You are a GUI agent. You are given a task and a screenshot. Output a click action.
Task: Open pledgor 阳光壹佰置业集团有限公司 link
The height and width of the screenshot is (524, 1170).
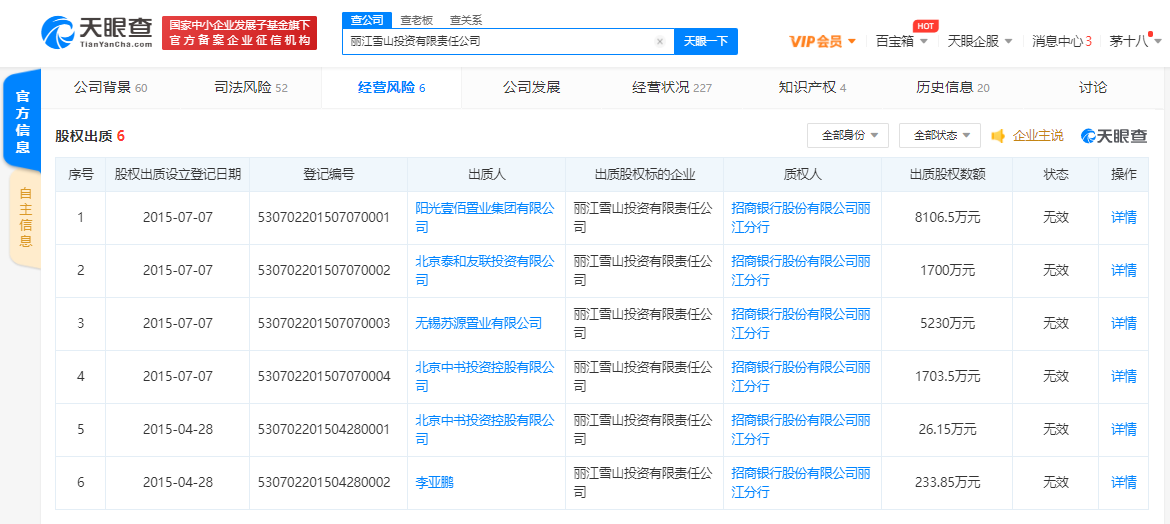click(x=485, y=217)
